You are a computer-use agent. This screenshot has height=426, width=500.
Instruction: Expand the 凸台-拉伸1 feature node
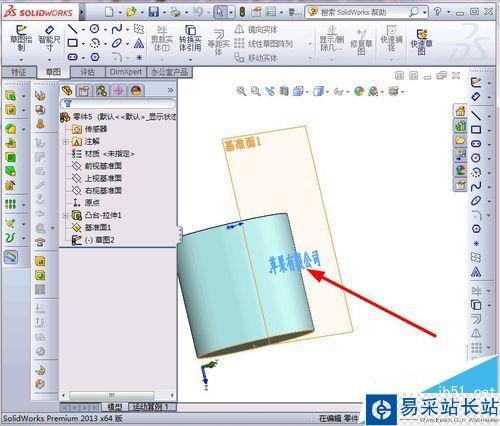tap(66, 216)
